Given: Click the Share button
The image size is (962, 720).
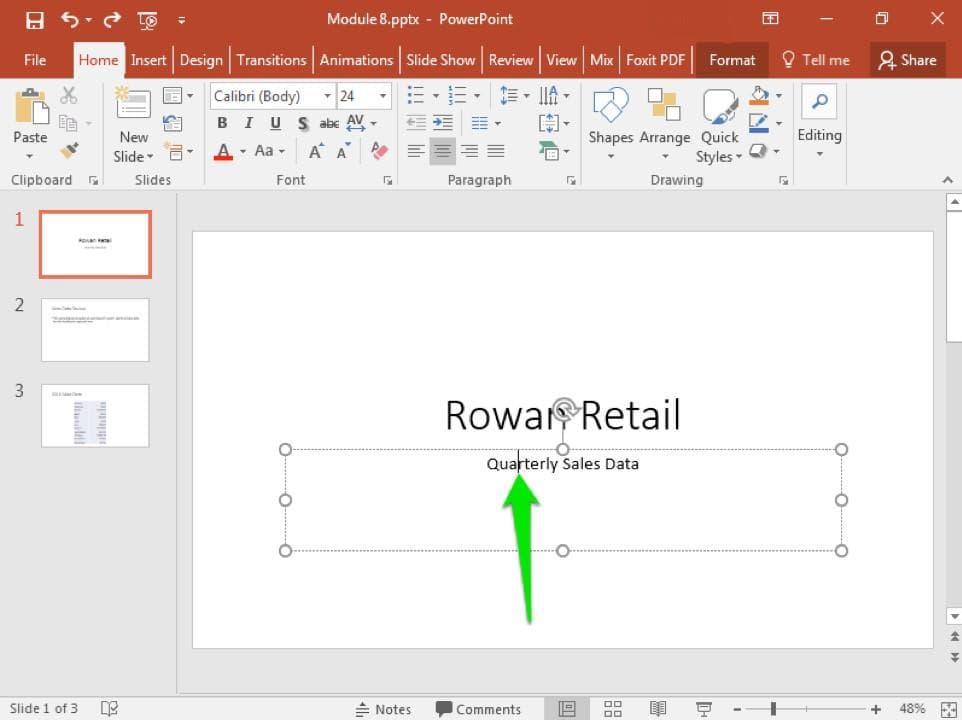Looking at the screenshot, I should tap(907, 60).
